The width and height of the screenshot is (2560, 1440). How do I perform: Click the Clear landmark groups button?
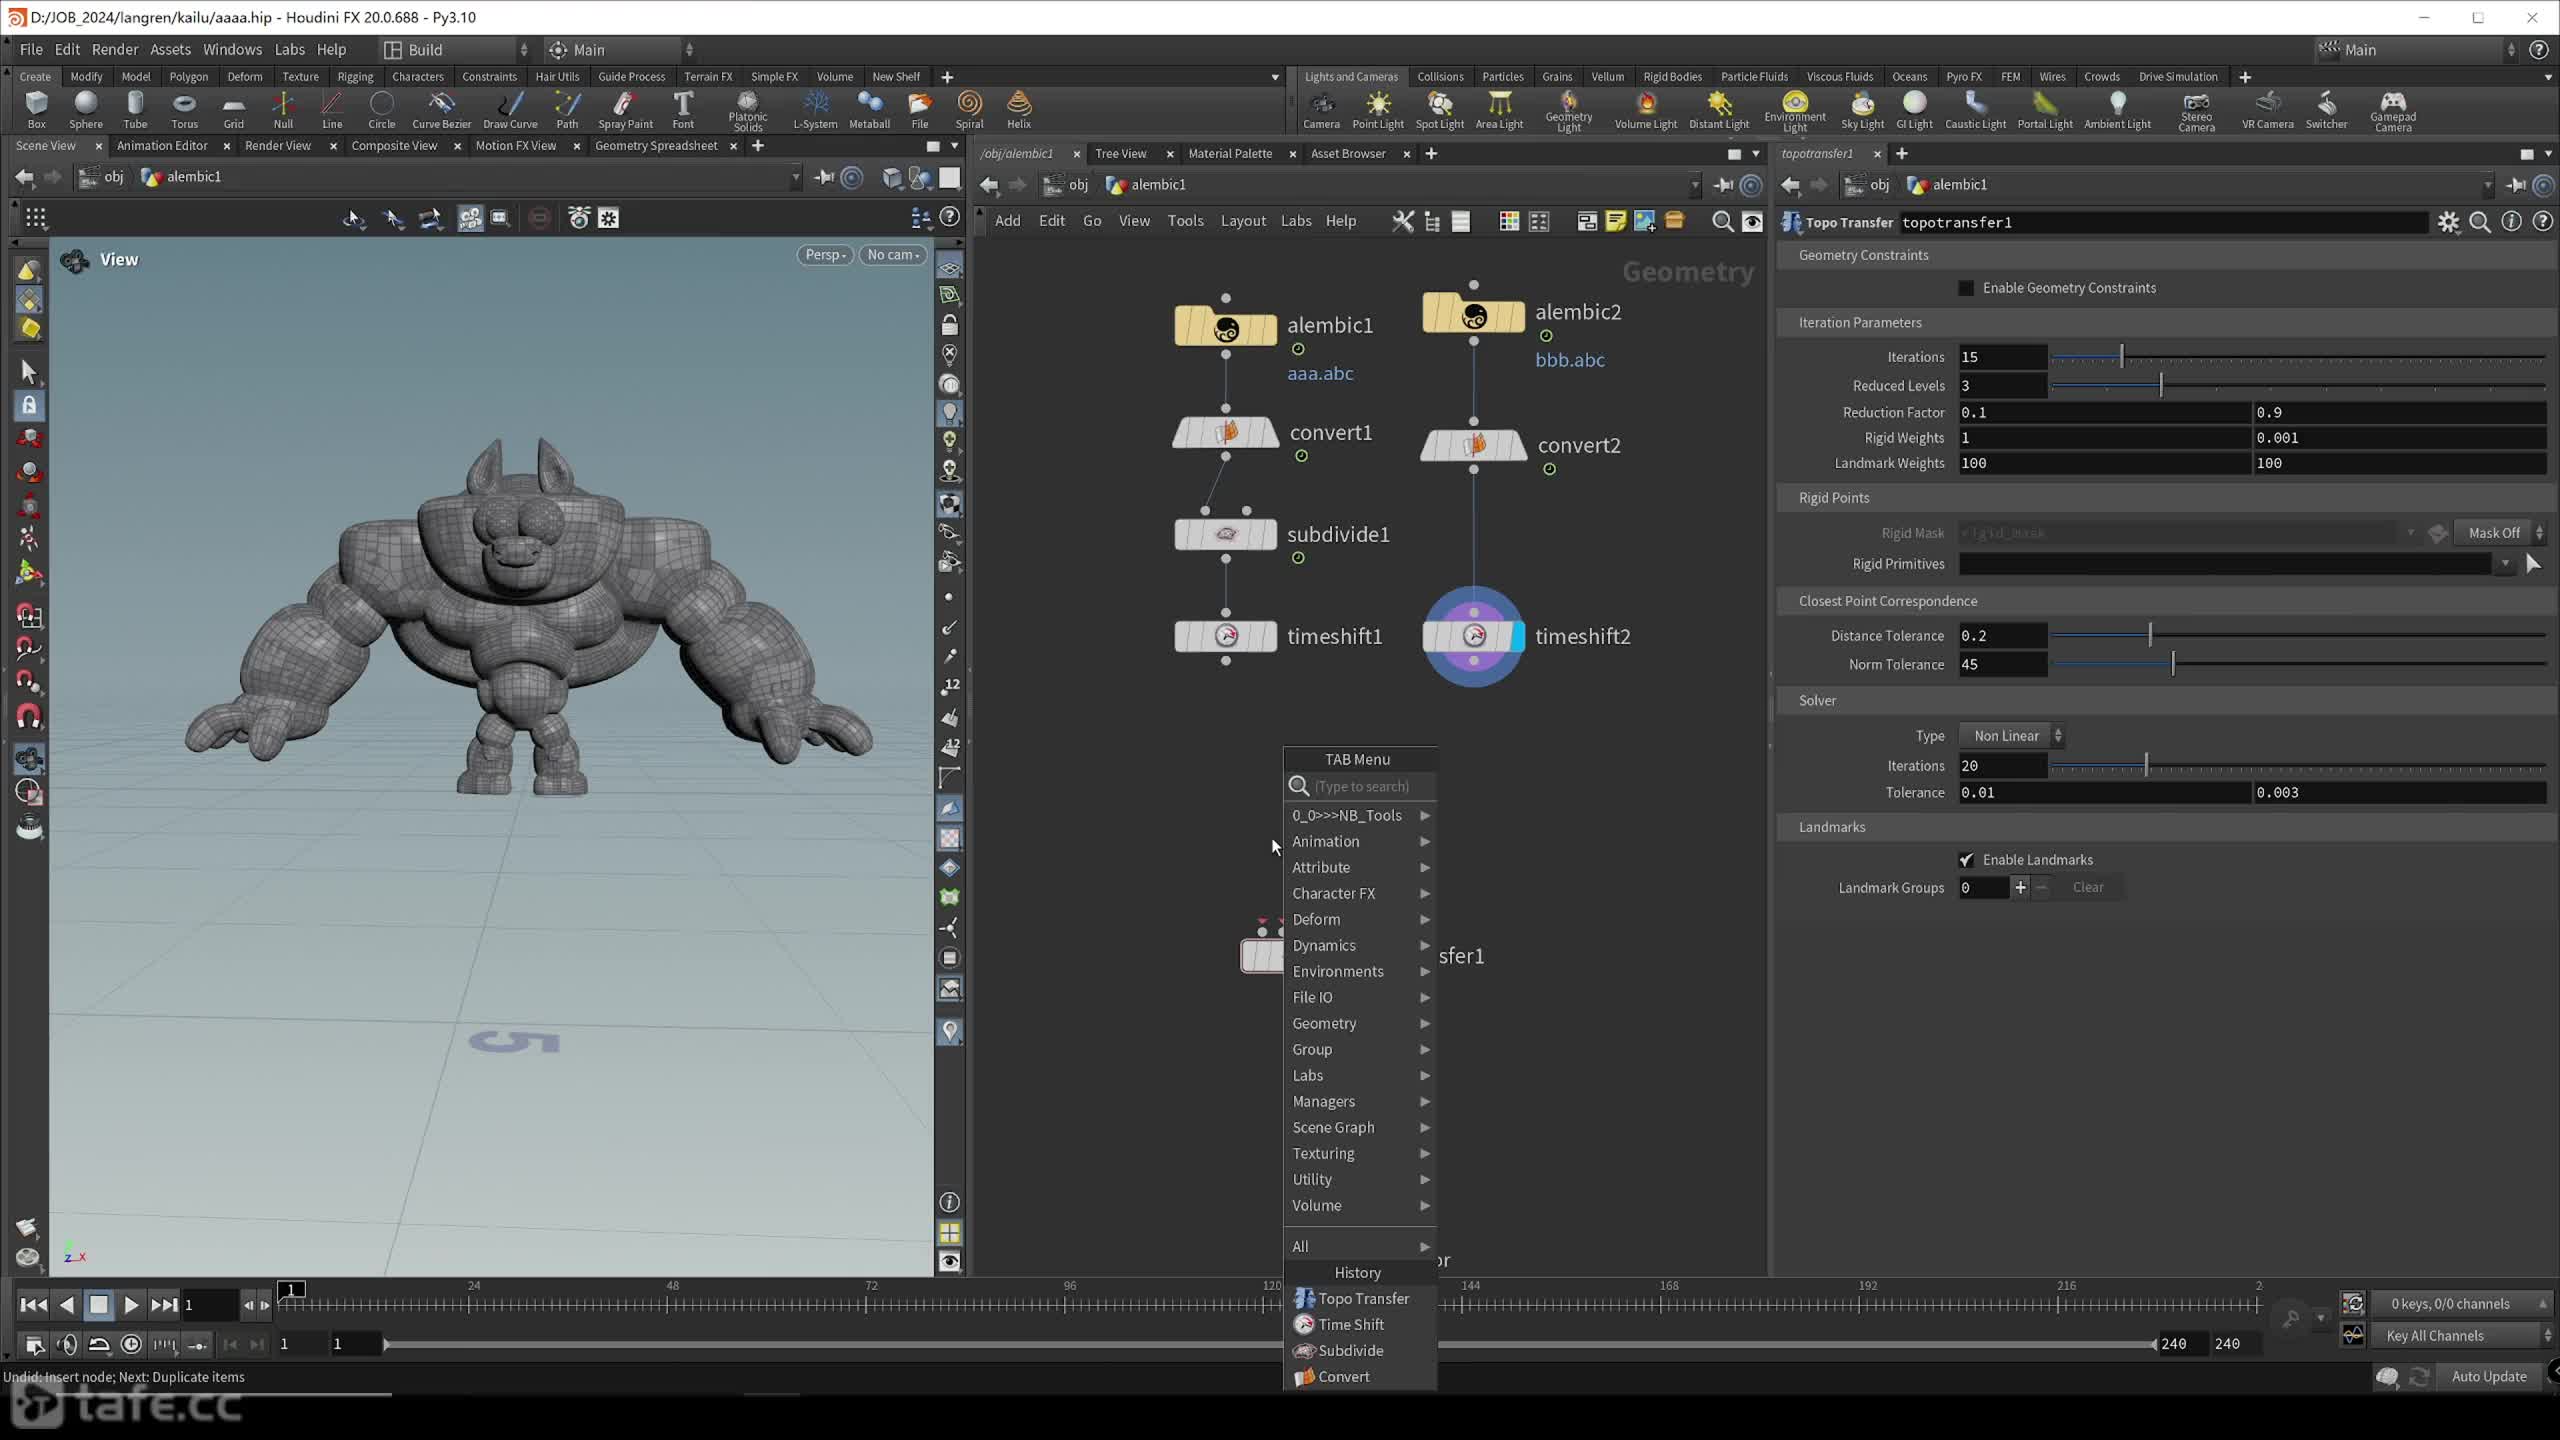(2088, 888)
